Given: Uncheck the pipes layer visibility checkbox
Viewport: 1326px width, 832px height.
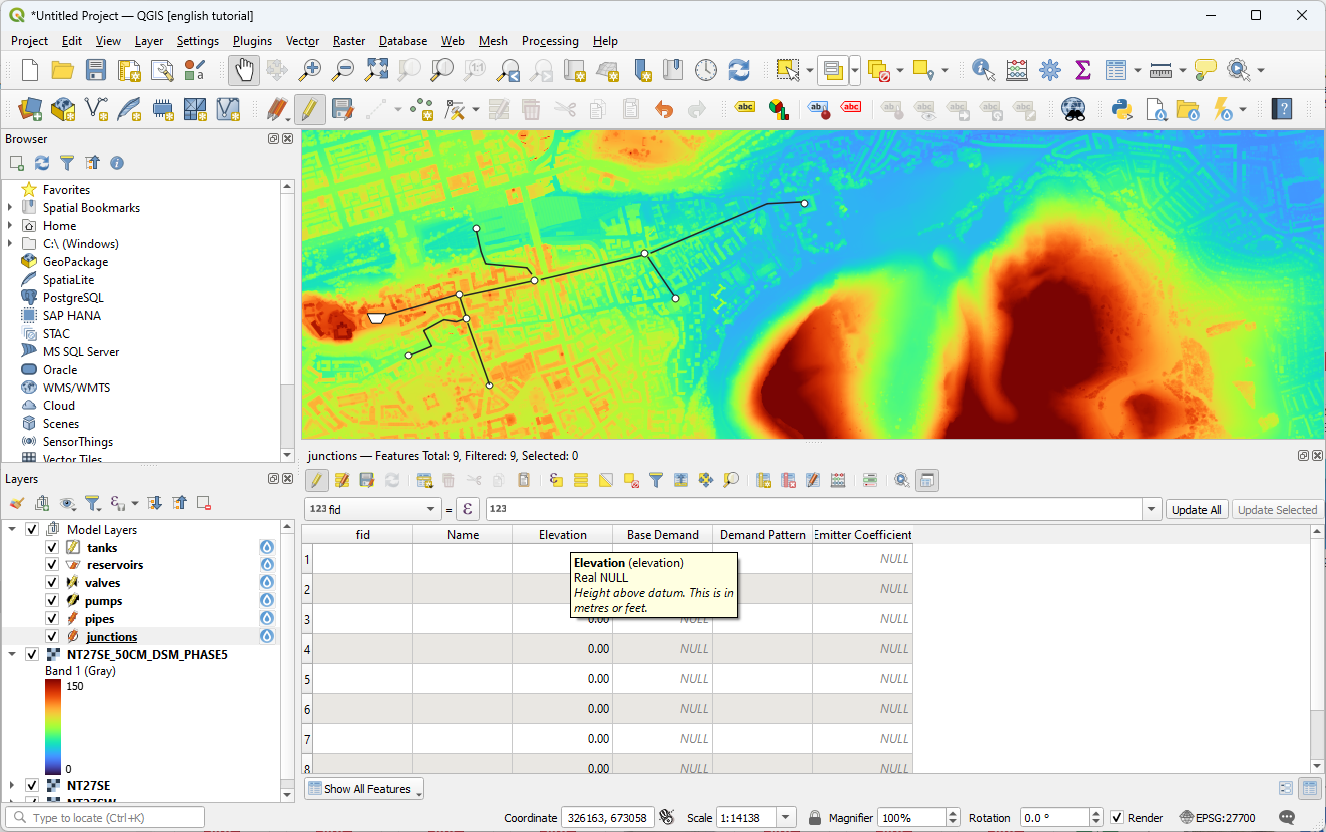Looking at the screenshot, I should [x=52, y=619].
